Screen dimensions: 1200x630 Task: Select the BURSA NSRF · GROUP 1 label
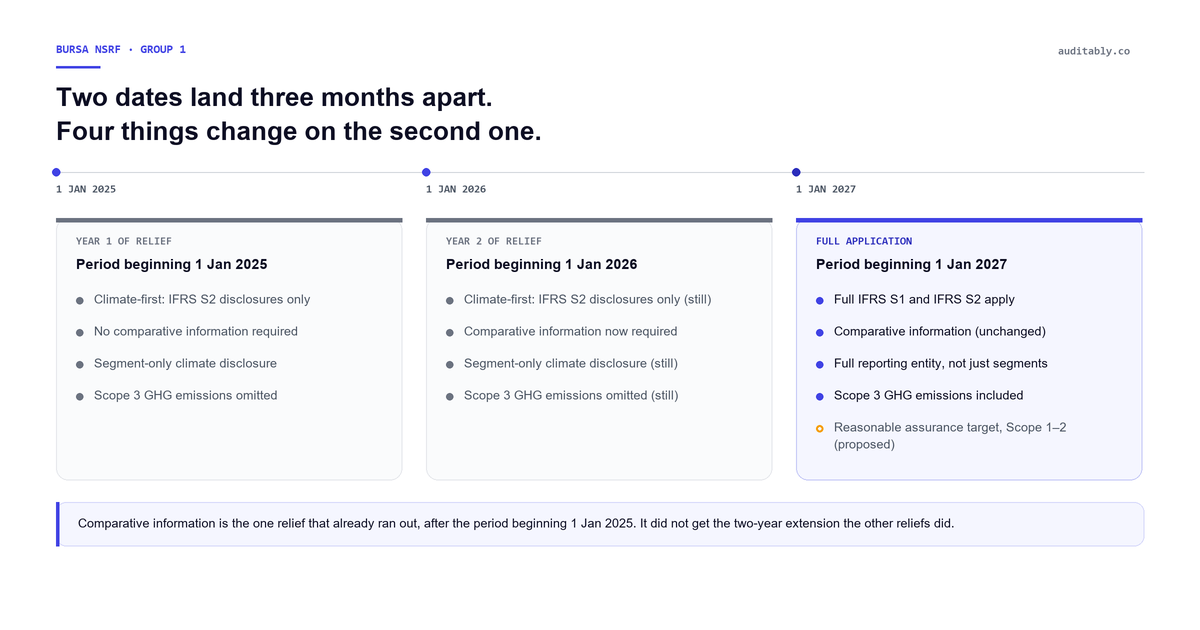[x=121, y=49]
